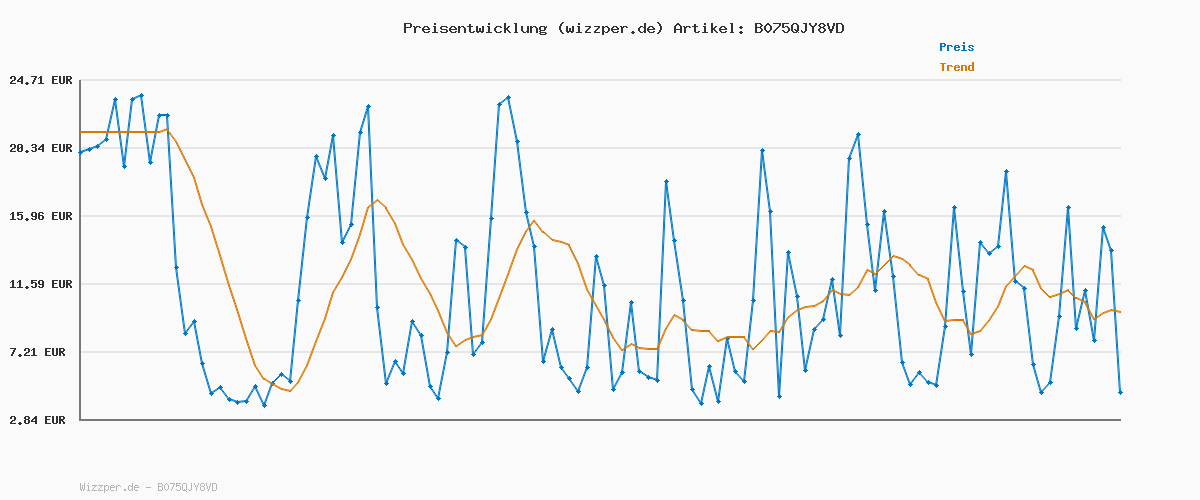Click the 2.84 EUR axis label

tap(40, 420)
